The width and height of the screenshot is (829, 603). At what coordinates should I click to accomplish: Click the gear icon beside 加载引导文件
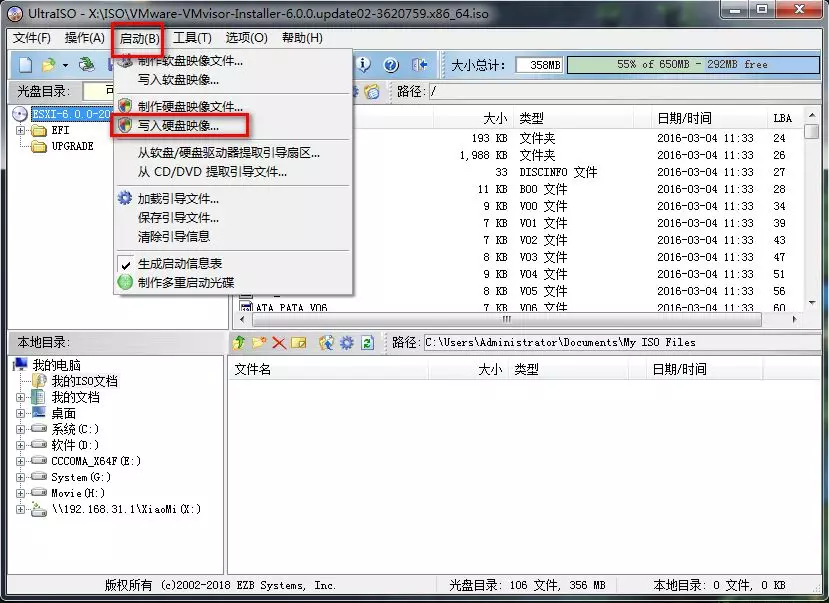(x=125, y=198)
